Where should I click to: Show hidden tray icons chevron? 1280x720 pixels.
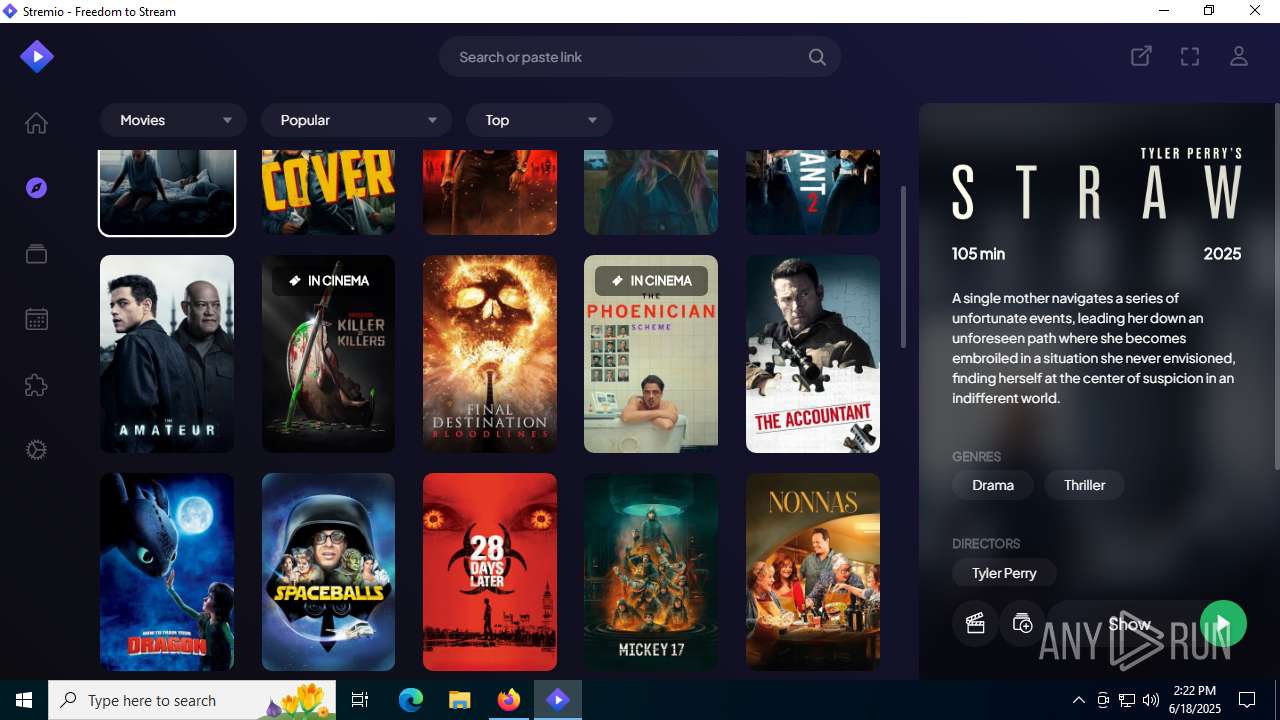pyautogui.click(x=1078, y=700)
